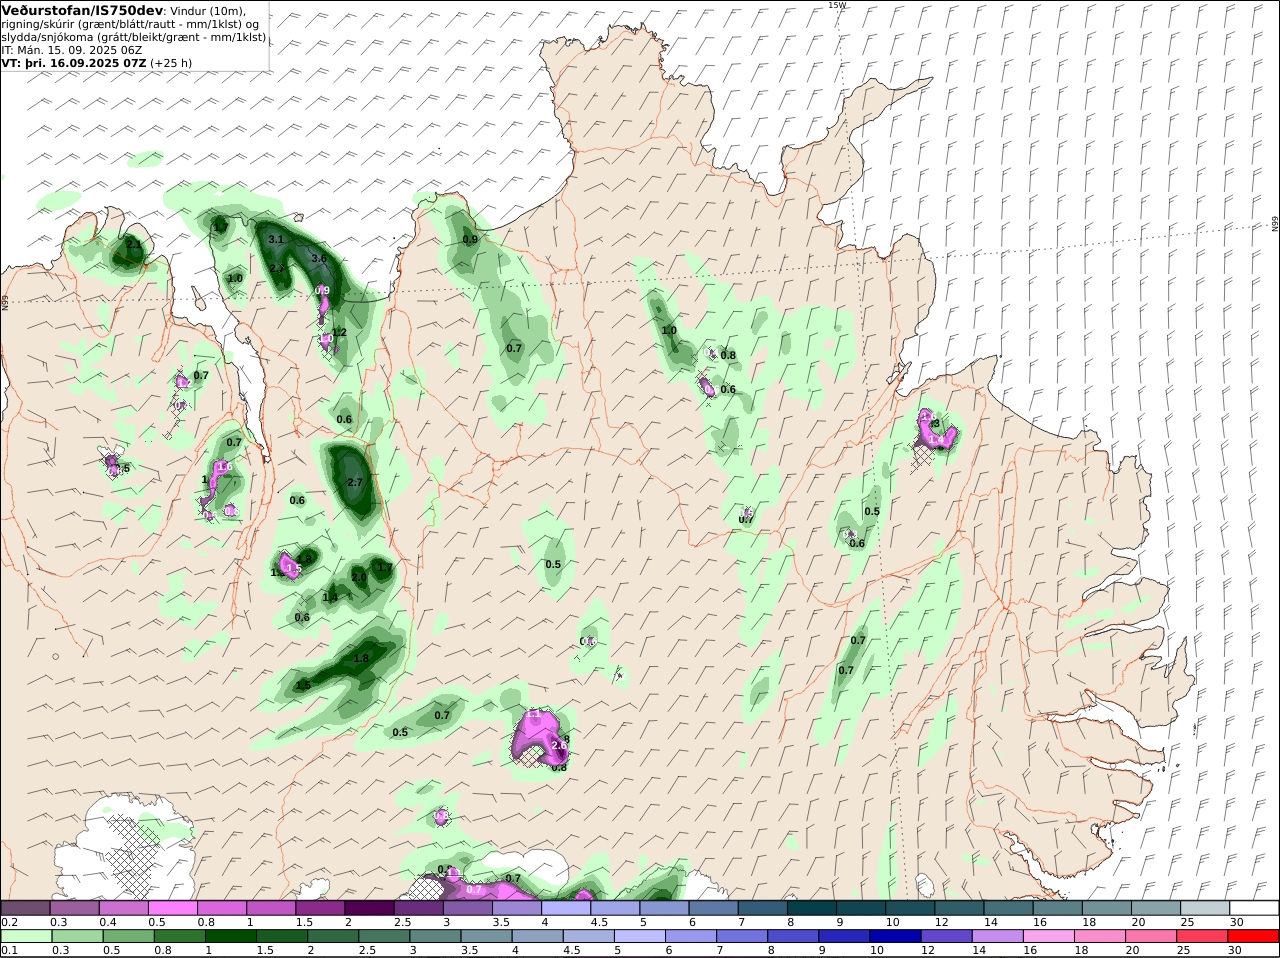Pick the red swatch after 30 in lower legend
1280x958 pixels.
coord(1255,936)
